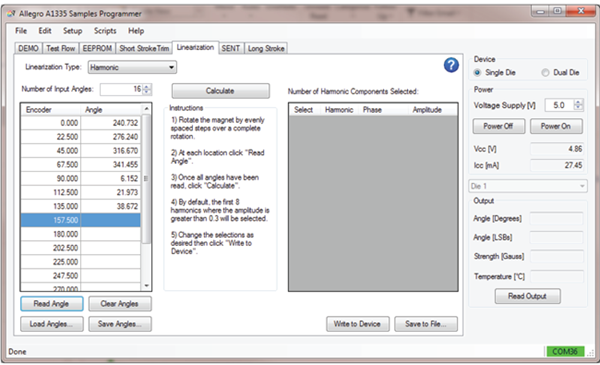Click the angle table scrollbar up arrow

[x=146, y=109]
